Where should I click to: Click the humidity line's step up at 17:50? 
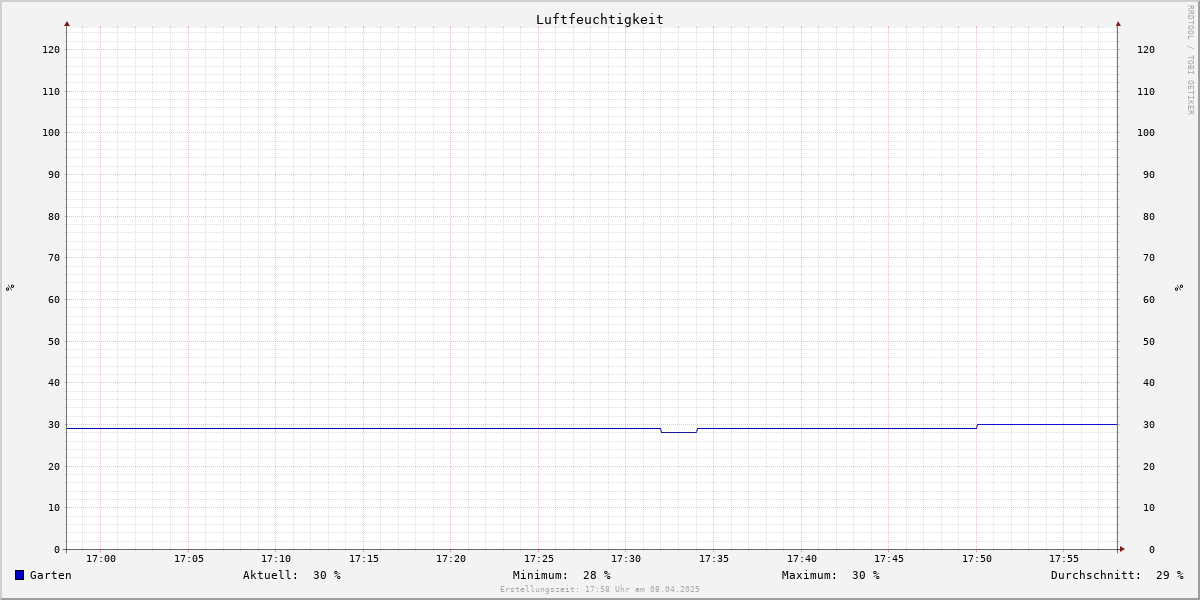tap(977, 426)
